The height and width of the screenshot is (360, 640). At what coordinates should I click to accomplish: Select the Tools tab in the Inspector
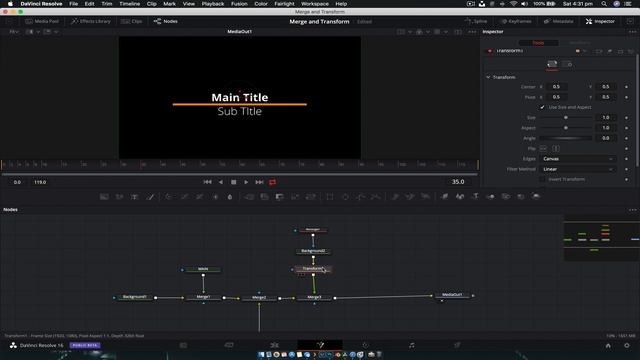point(538,42)
